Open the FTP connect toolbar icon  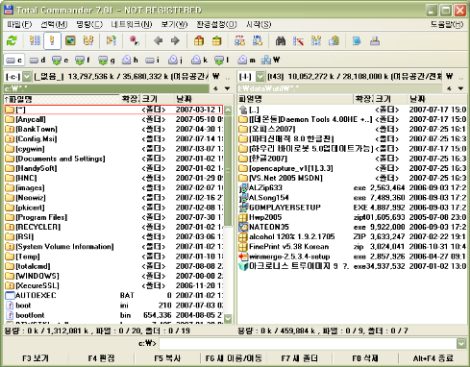[x=240, y=41]
